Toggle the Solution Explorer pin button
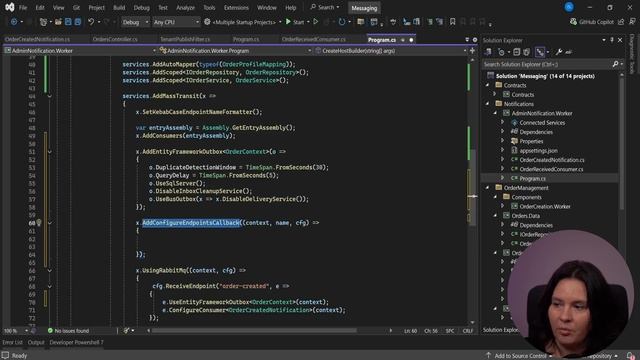 (x=612, y=40)
